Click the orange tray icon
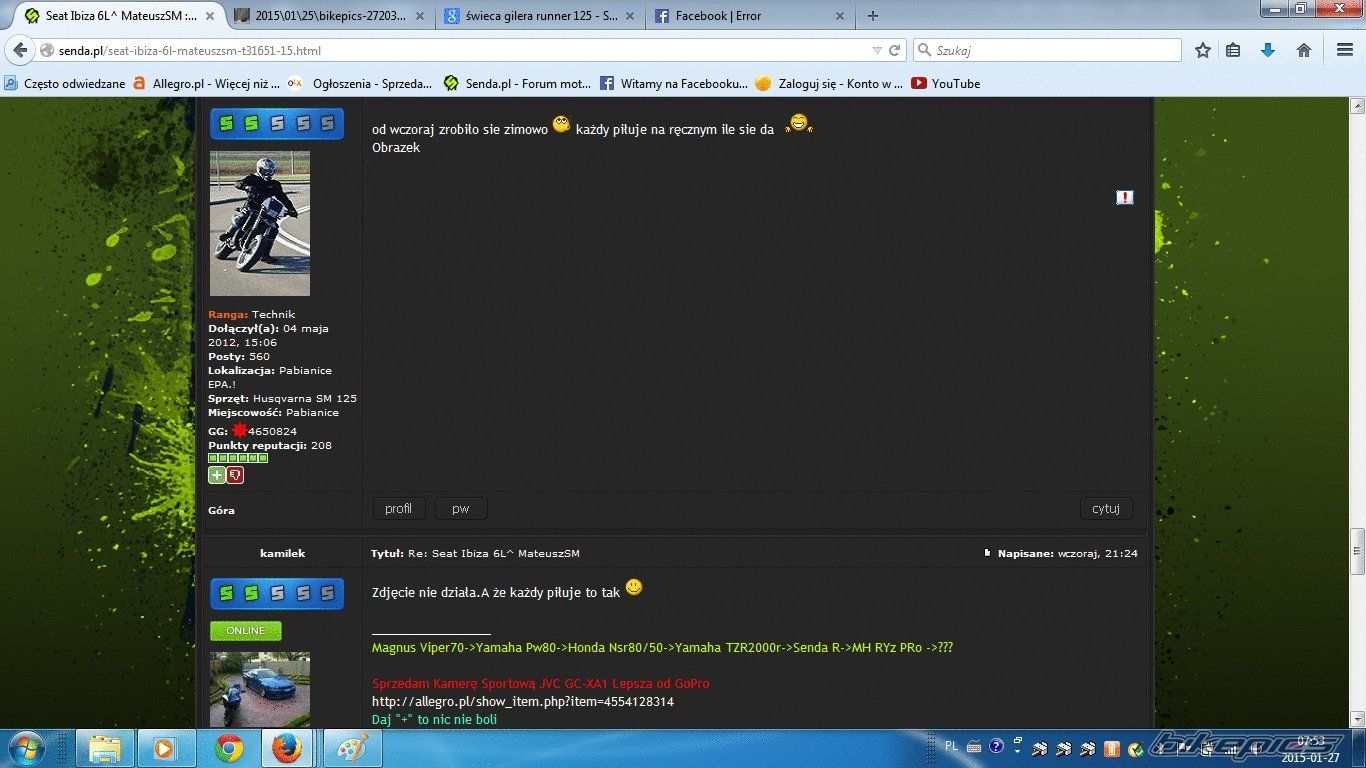Screen dimensions: 1366x768 click(1112, 749)
